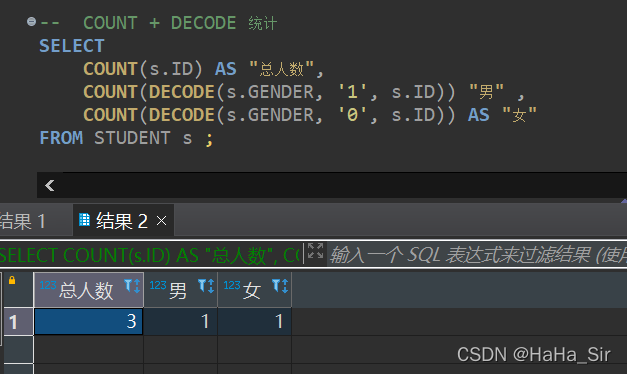Close the 结果 2 tab
The image size is (627, 374).
(x=162, y=220)
